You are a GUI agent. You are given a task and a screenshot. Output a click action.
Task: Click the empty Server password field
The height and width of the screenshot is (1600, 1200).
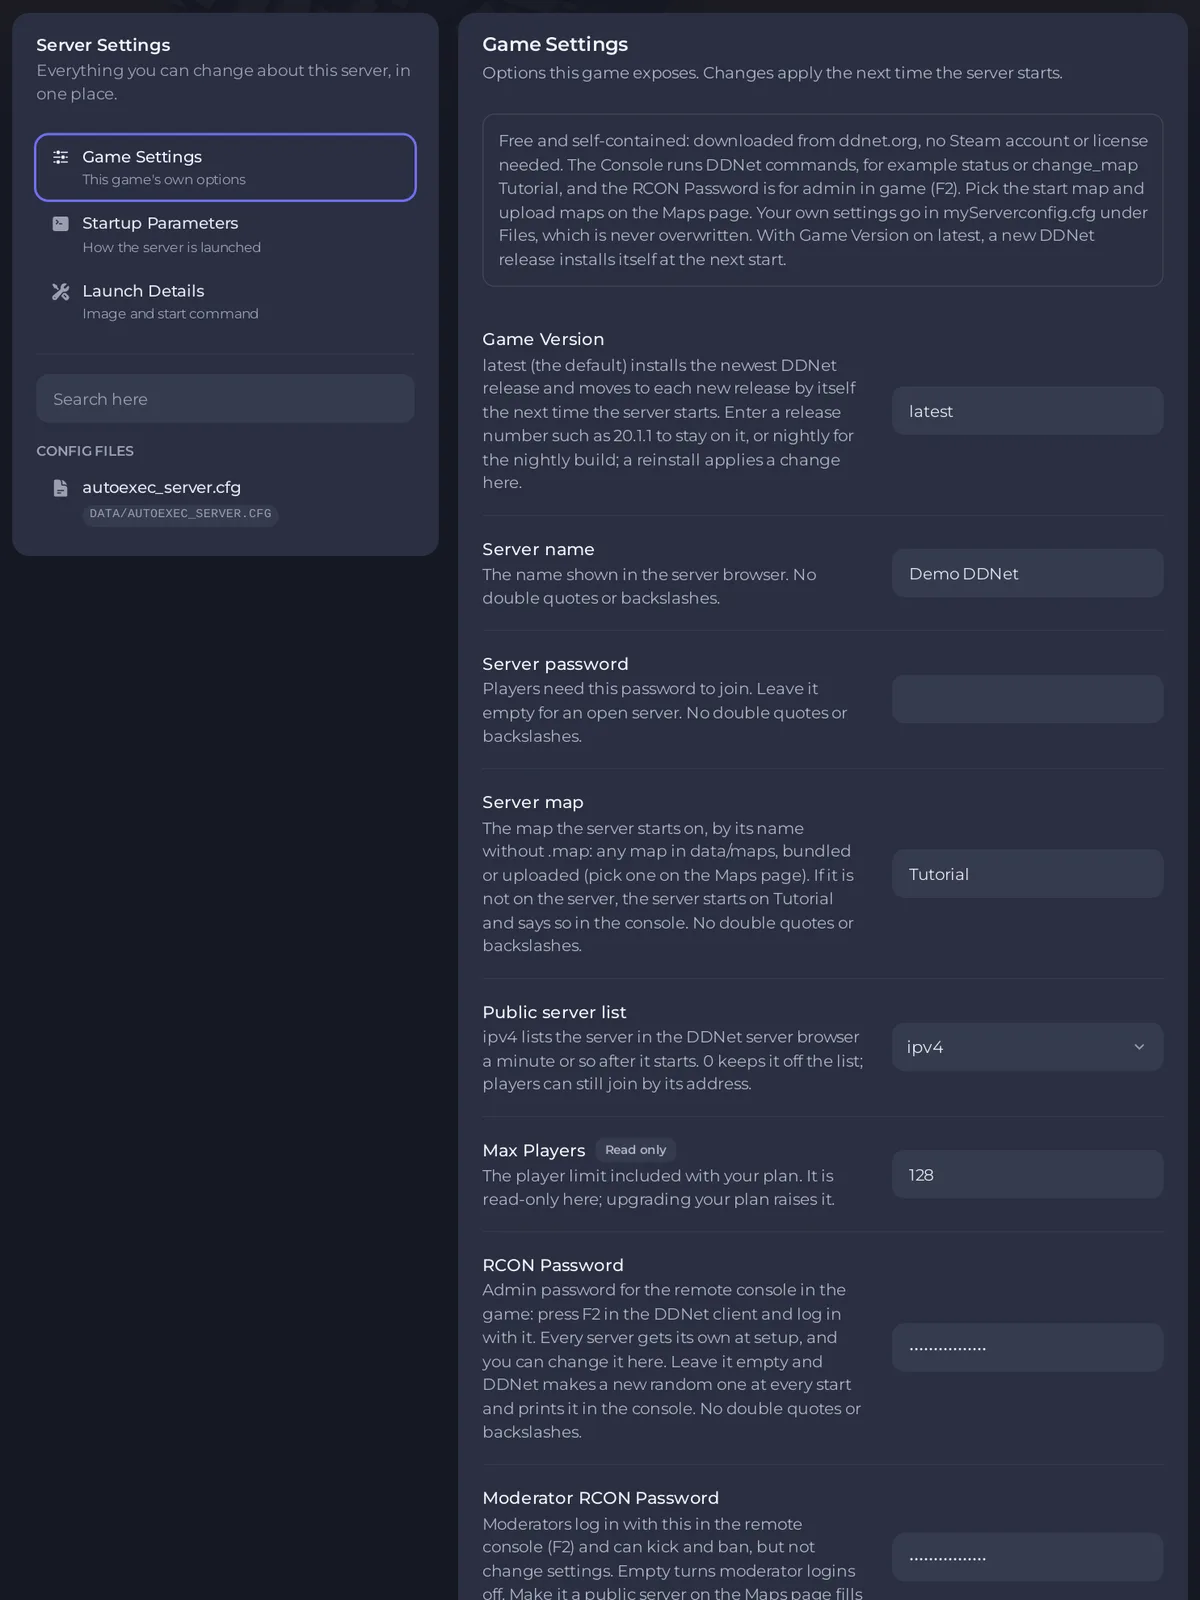click(1027, 699)
